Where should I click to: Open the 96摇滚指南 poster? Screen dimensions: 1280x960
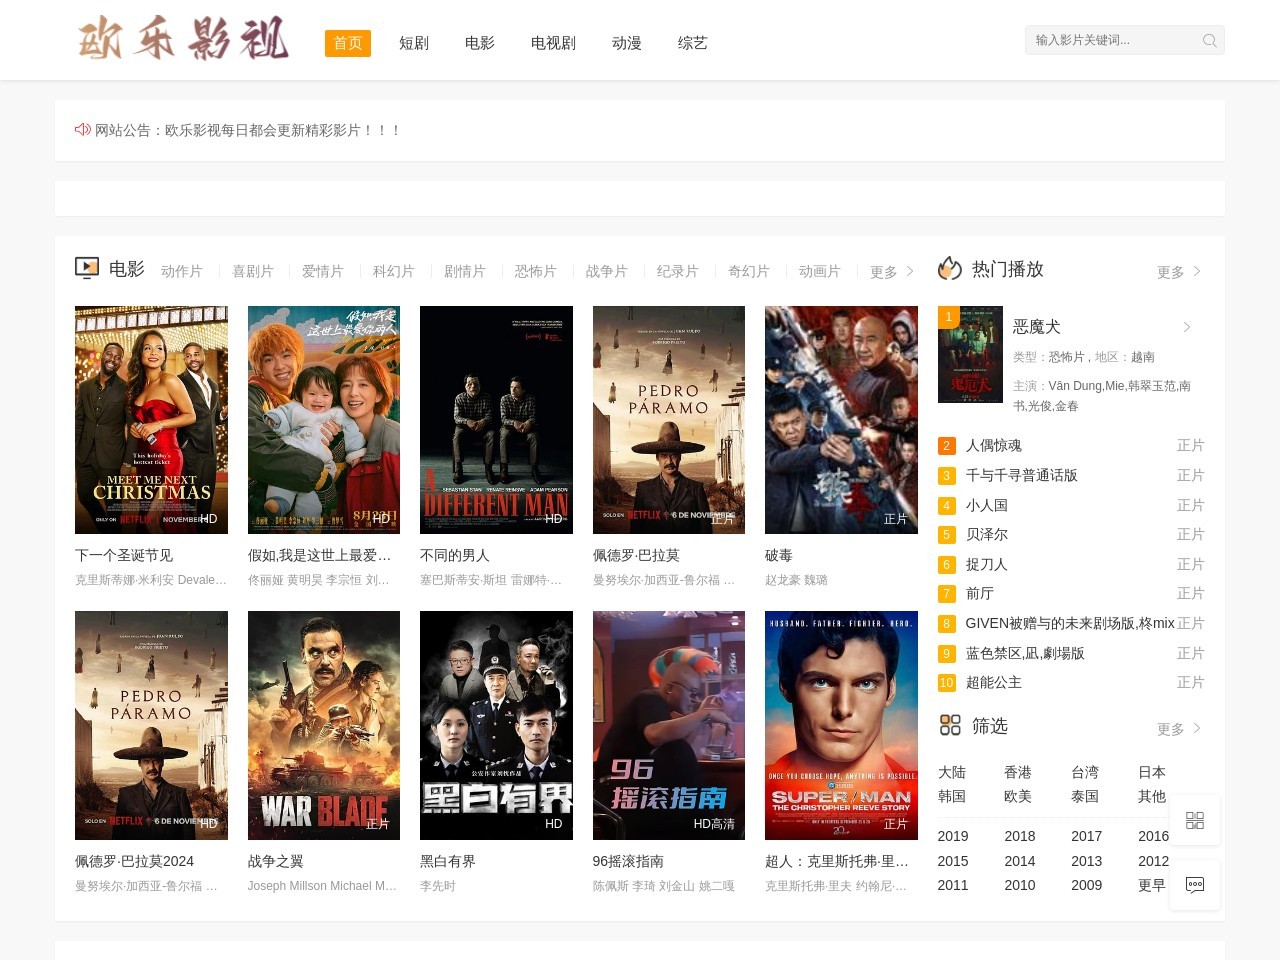669,725
